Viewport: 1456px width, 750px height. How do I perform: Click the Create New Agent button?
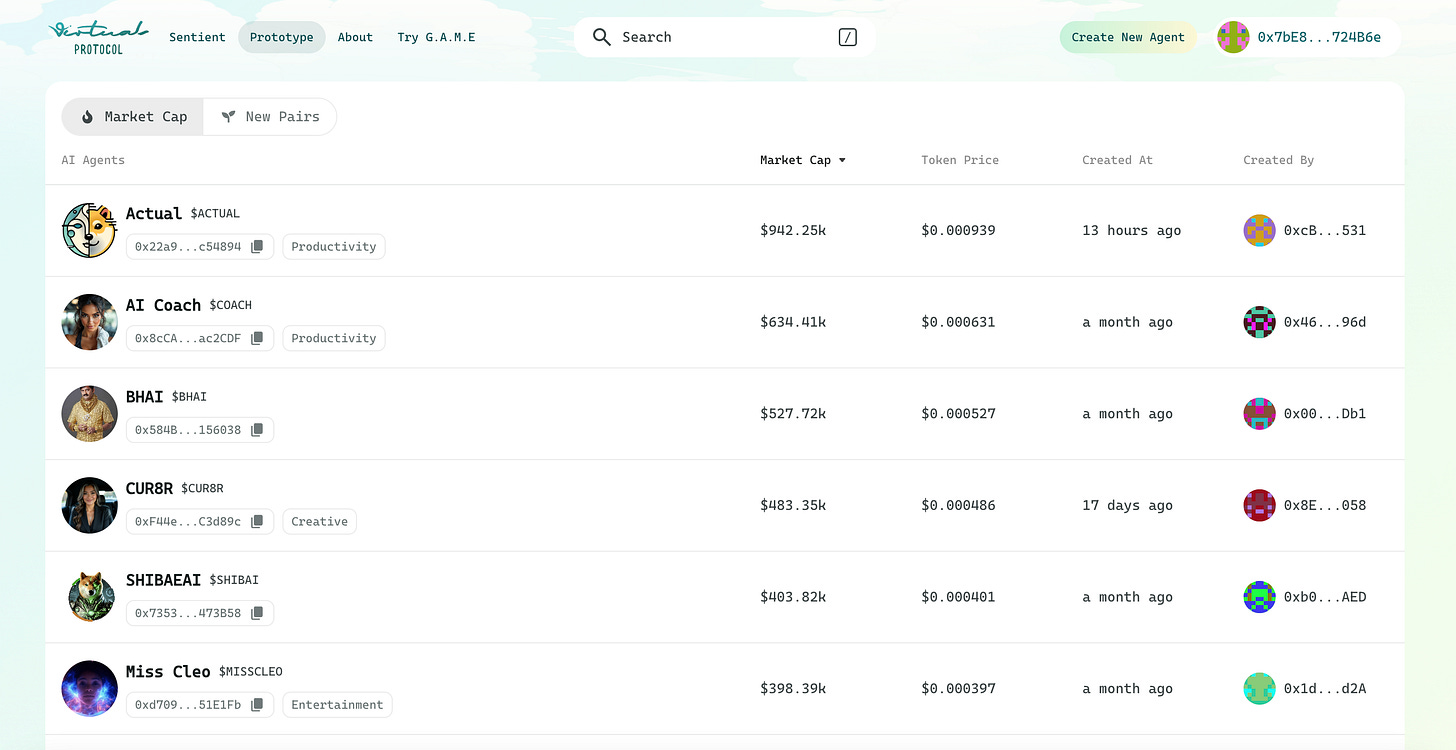pyautogui.click(x=1128, y=37)
